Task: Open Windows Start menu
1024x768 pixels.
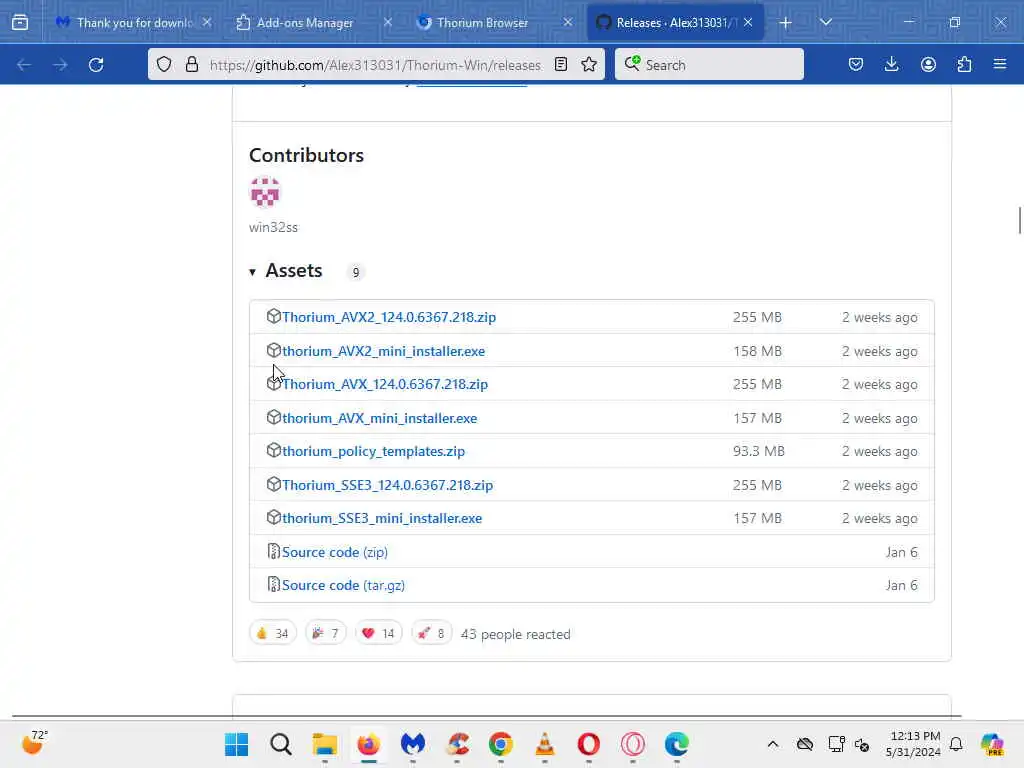Action: click(x=236, y=744)
